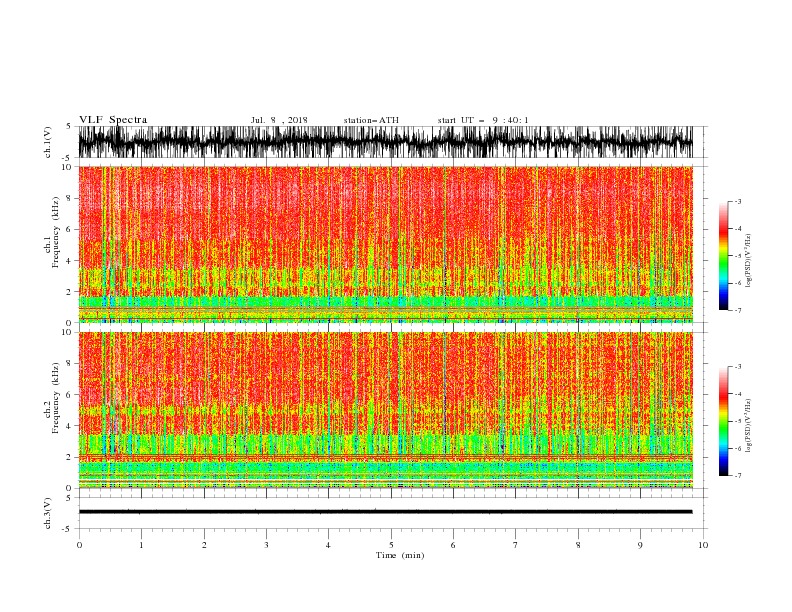
Task: Click the "station=ATH" header label
Action: 371,120
